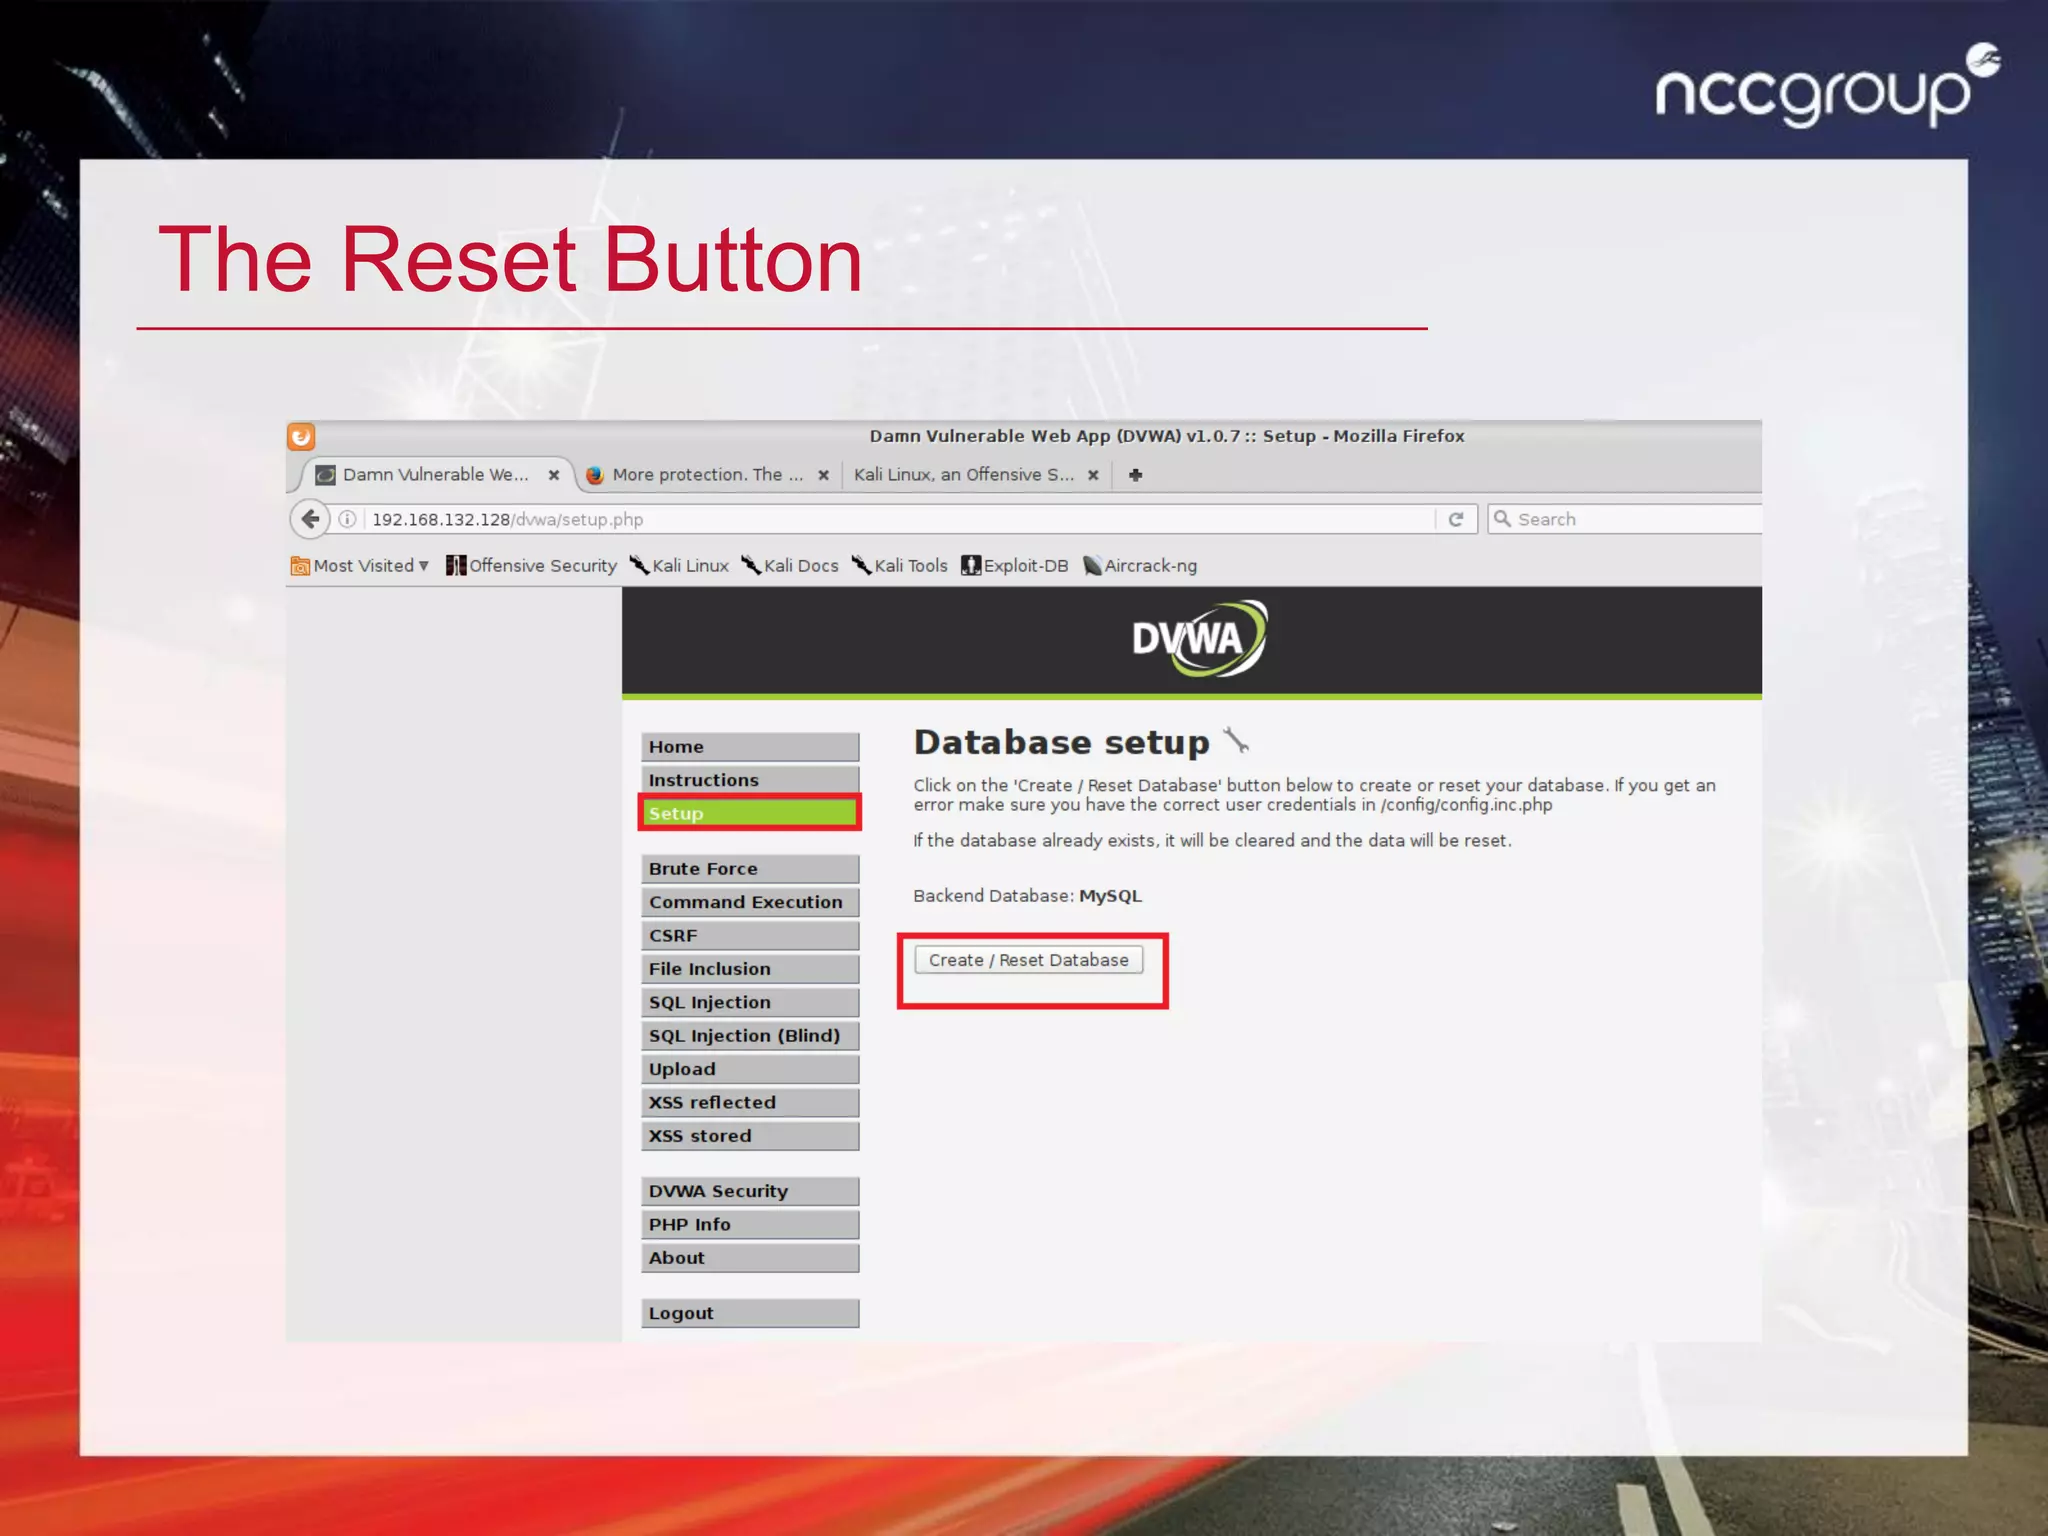2048x1536 pixels.
Task: Click the URL address field
Action: [x=900, y=519]
